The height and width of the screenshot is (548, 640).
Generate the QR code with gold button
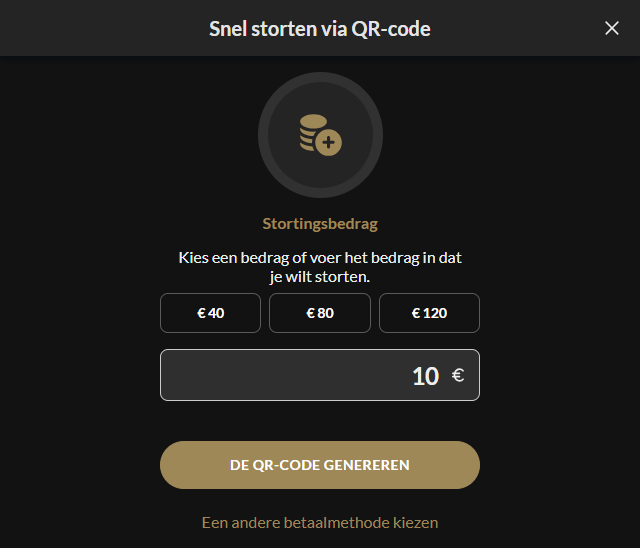[320, 465]
